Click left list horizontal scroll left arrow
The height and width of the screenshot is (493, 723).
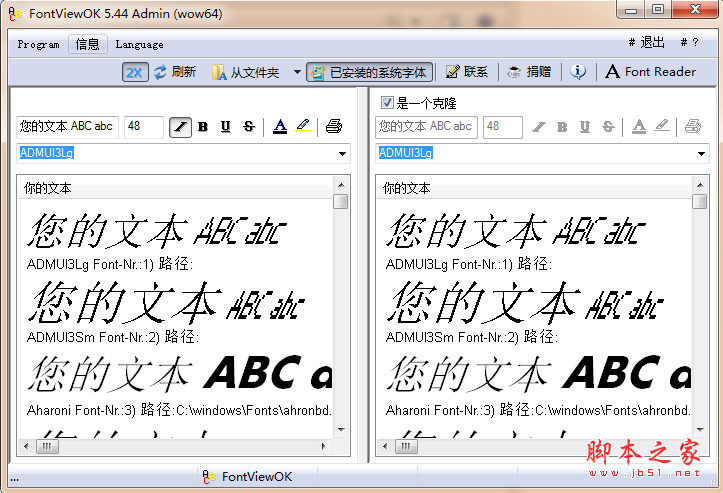coord(26,446)
